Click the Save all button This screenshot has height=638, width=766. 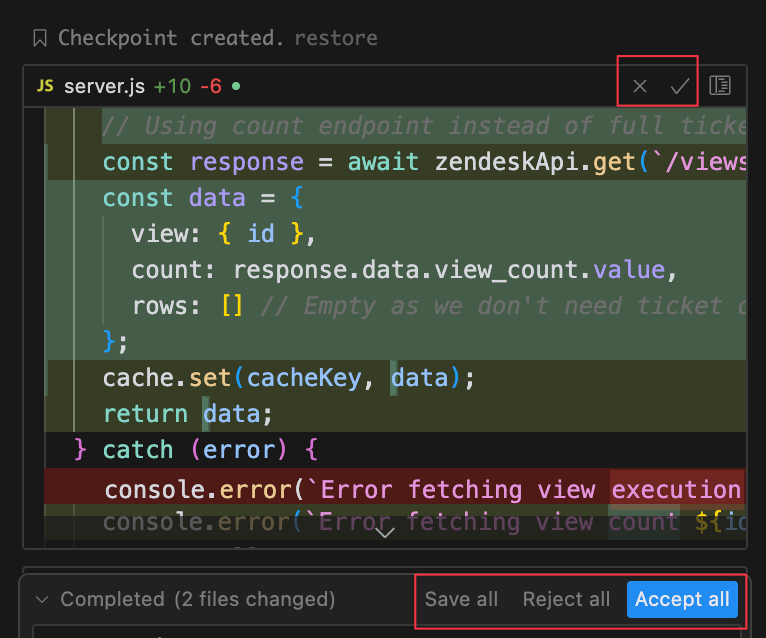[x=461, y=599]
